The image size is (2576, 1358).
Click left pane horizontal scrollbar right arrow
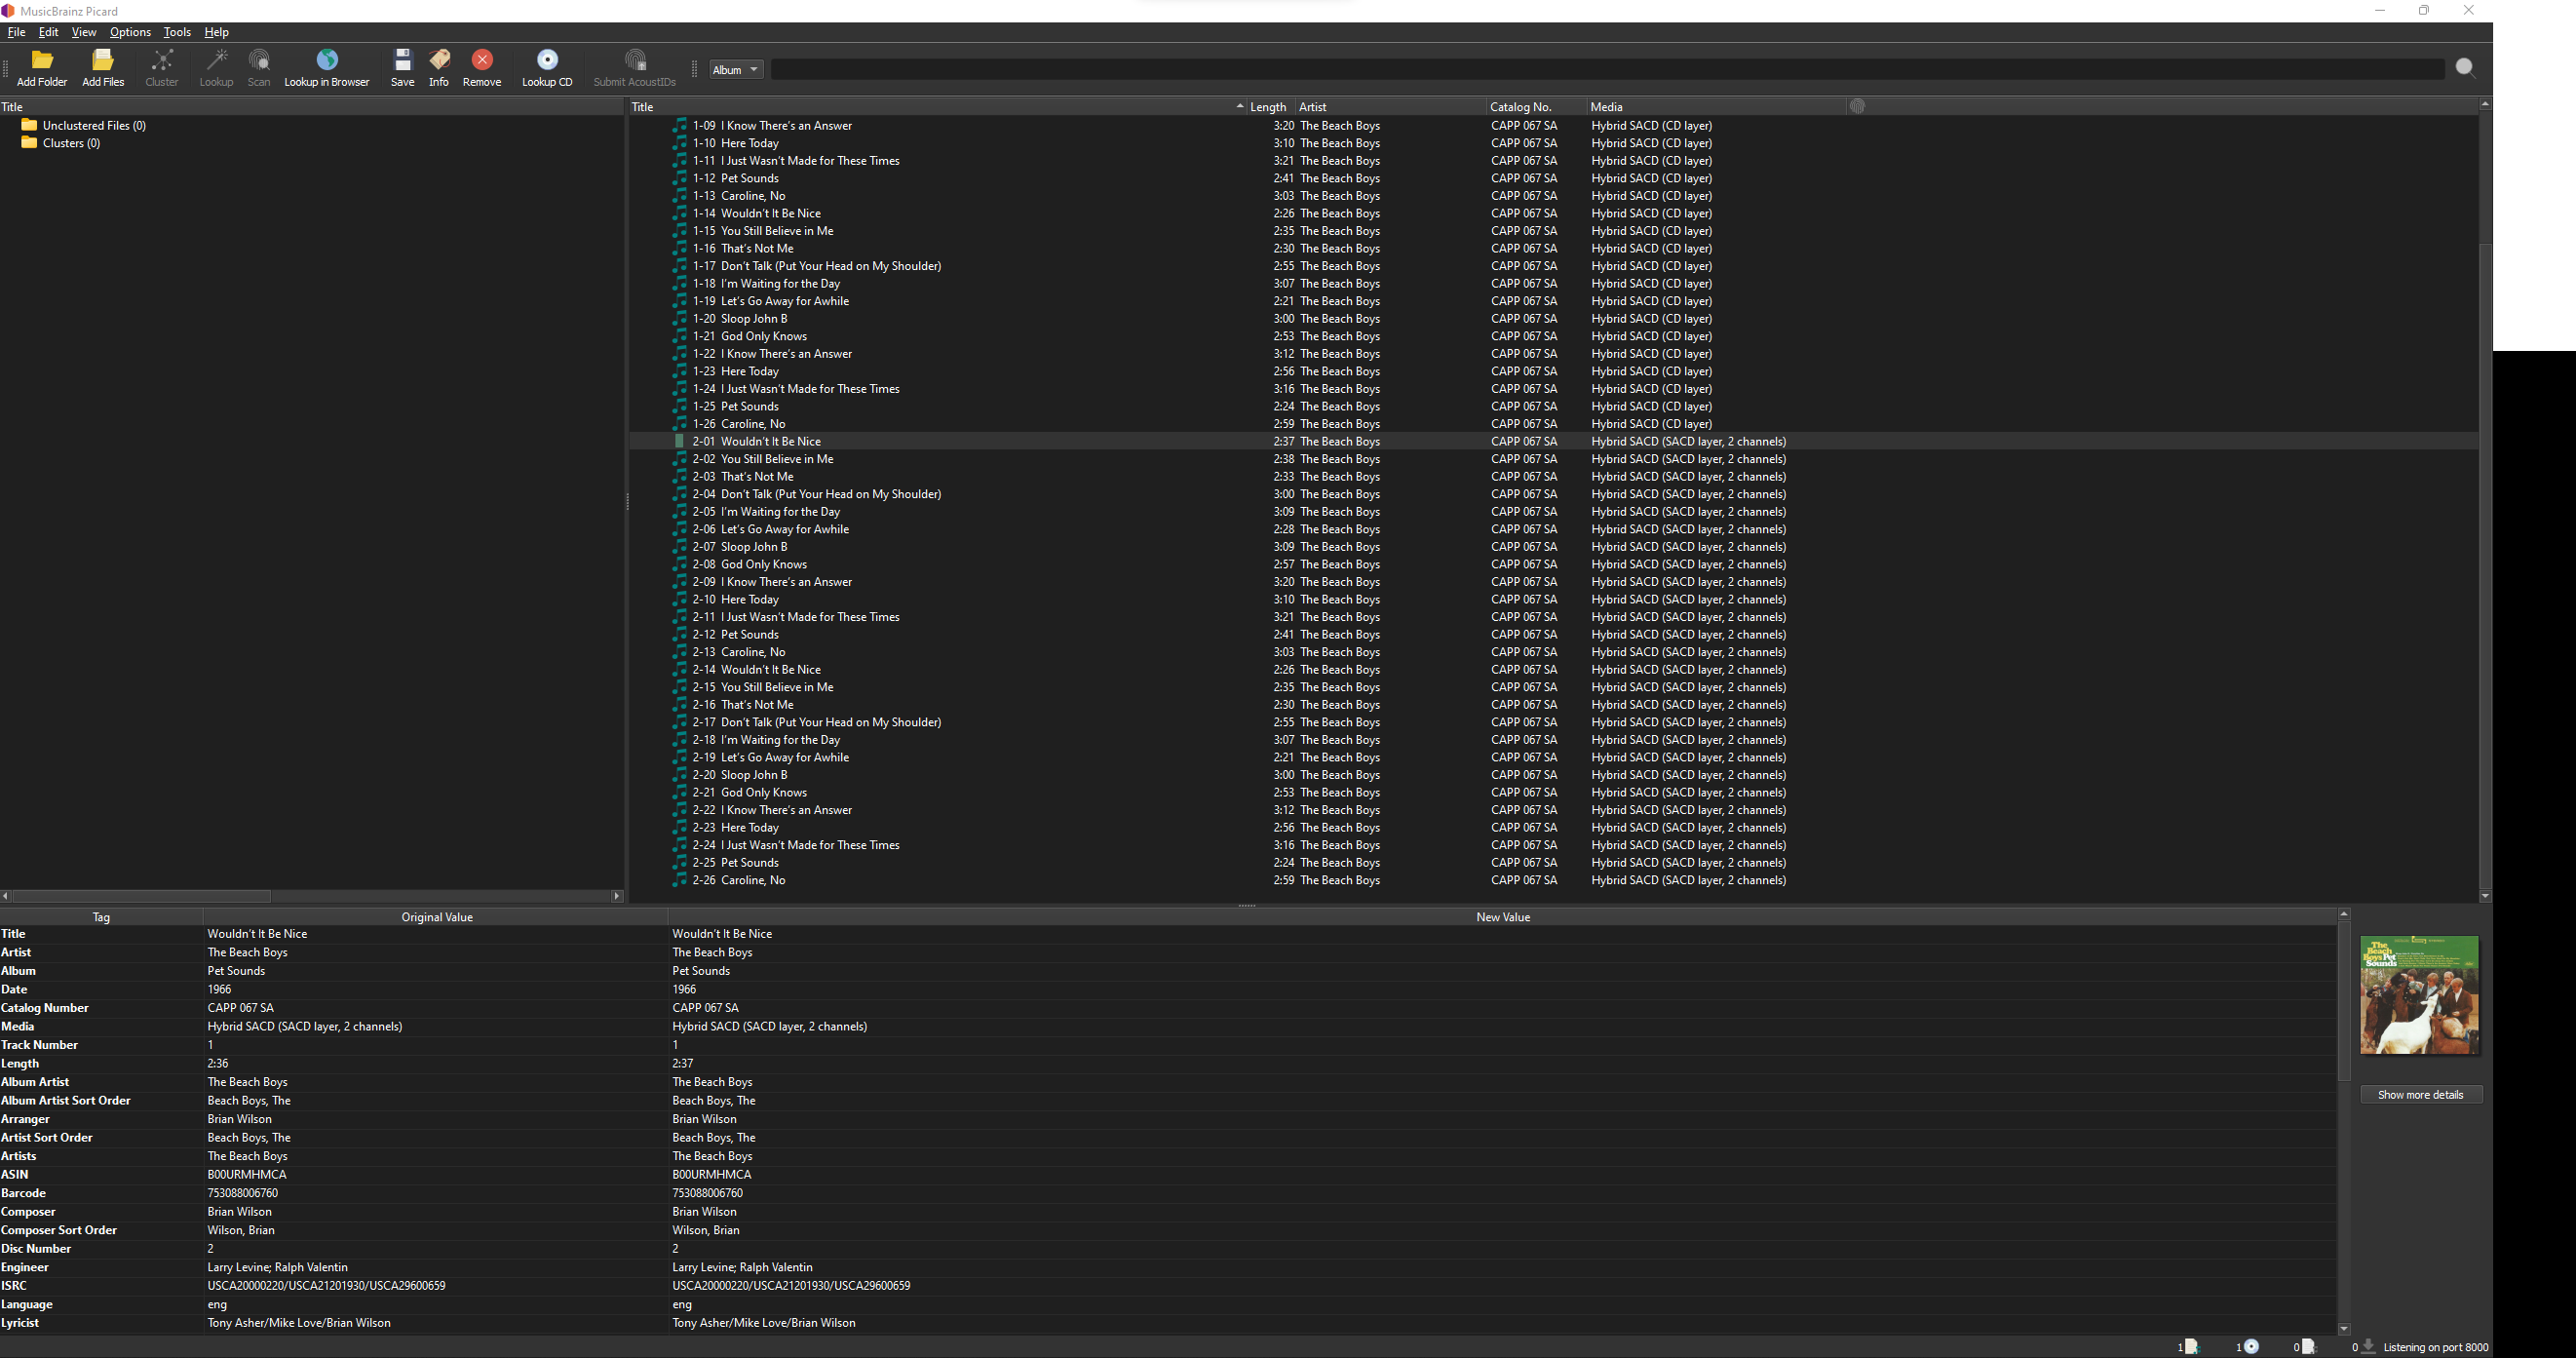tap(617, 896)
